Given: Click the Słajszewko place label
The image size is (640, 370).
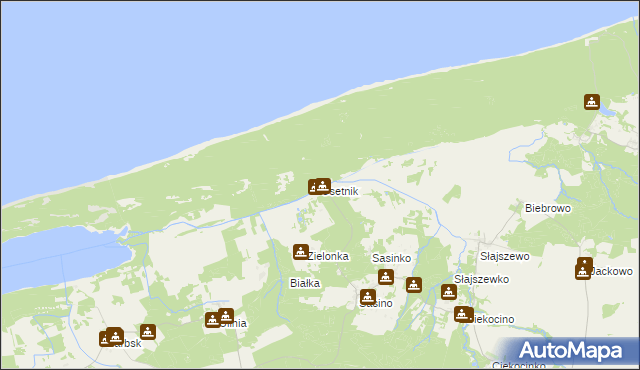Looking at the screenshot, I should click(x=482, y=279).
